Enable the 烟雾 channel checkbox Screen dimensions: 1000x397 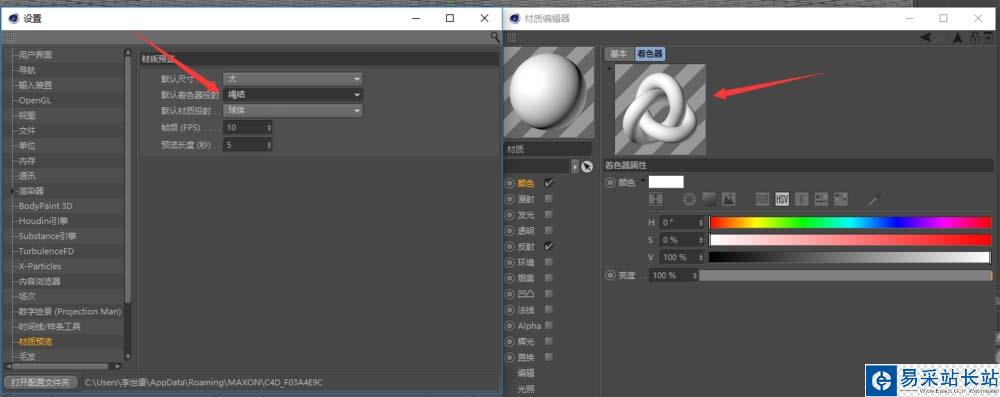click(548, 278)
